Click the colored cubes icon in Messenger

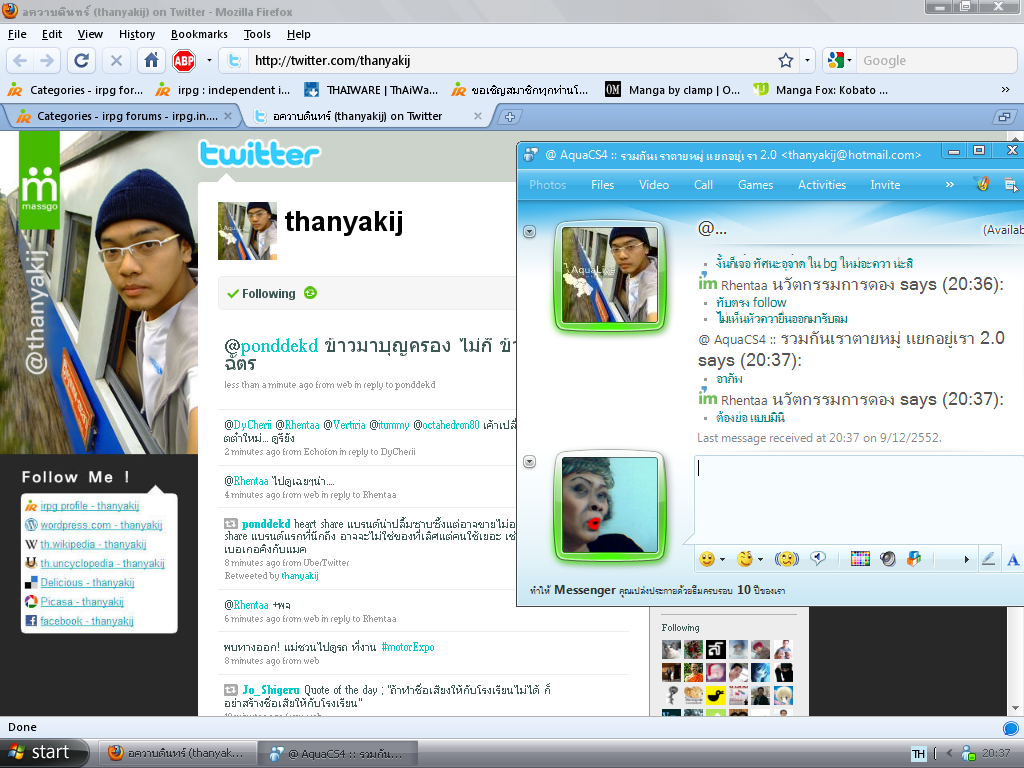pyautogui.click(x=914, y=559)
